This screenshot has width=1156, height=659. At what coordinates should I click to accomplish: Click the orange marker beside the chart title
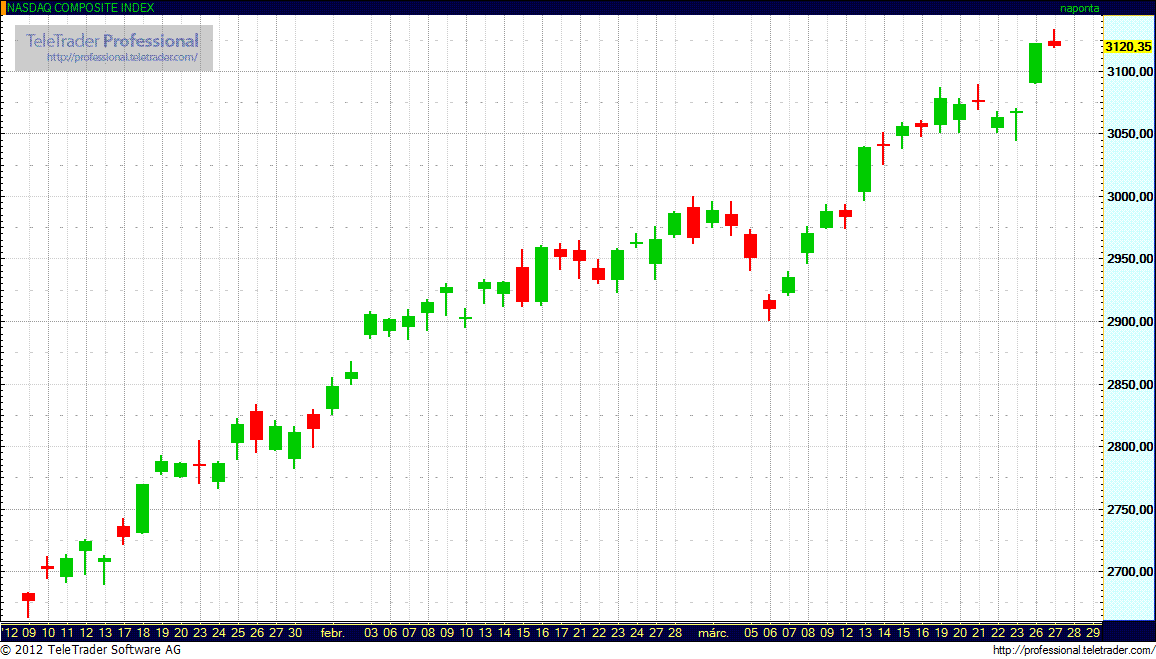pos(3,7)
